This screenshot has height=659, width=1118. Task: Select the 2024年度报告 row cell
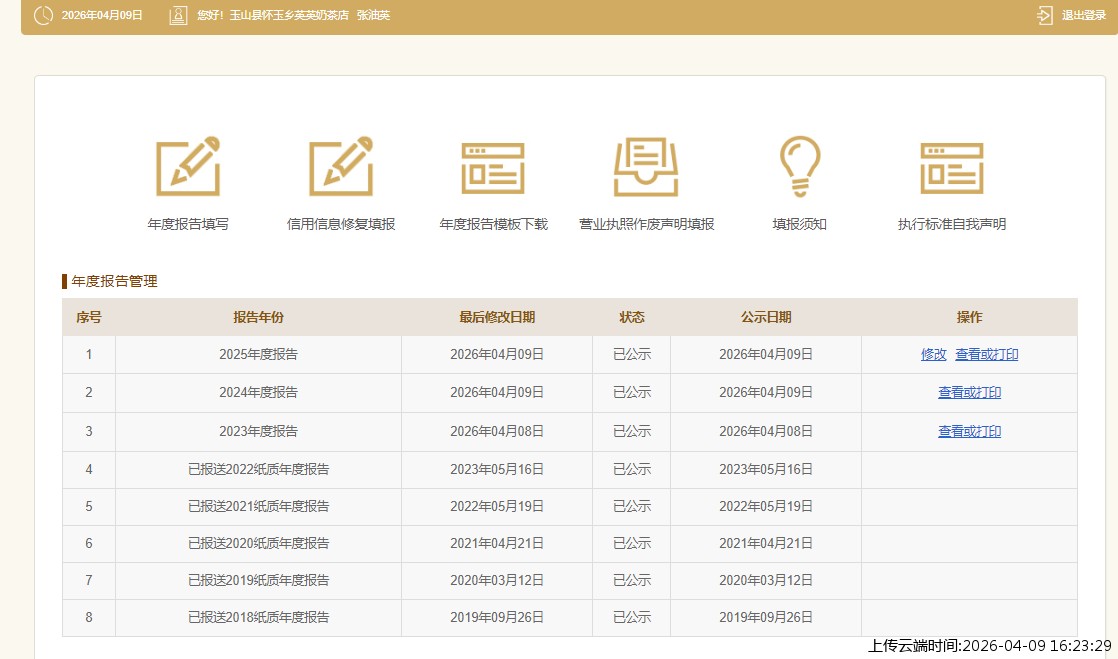coord(258,393)
